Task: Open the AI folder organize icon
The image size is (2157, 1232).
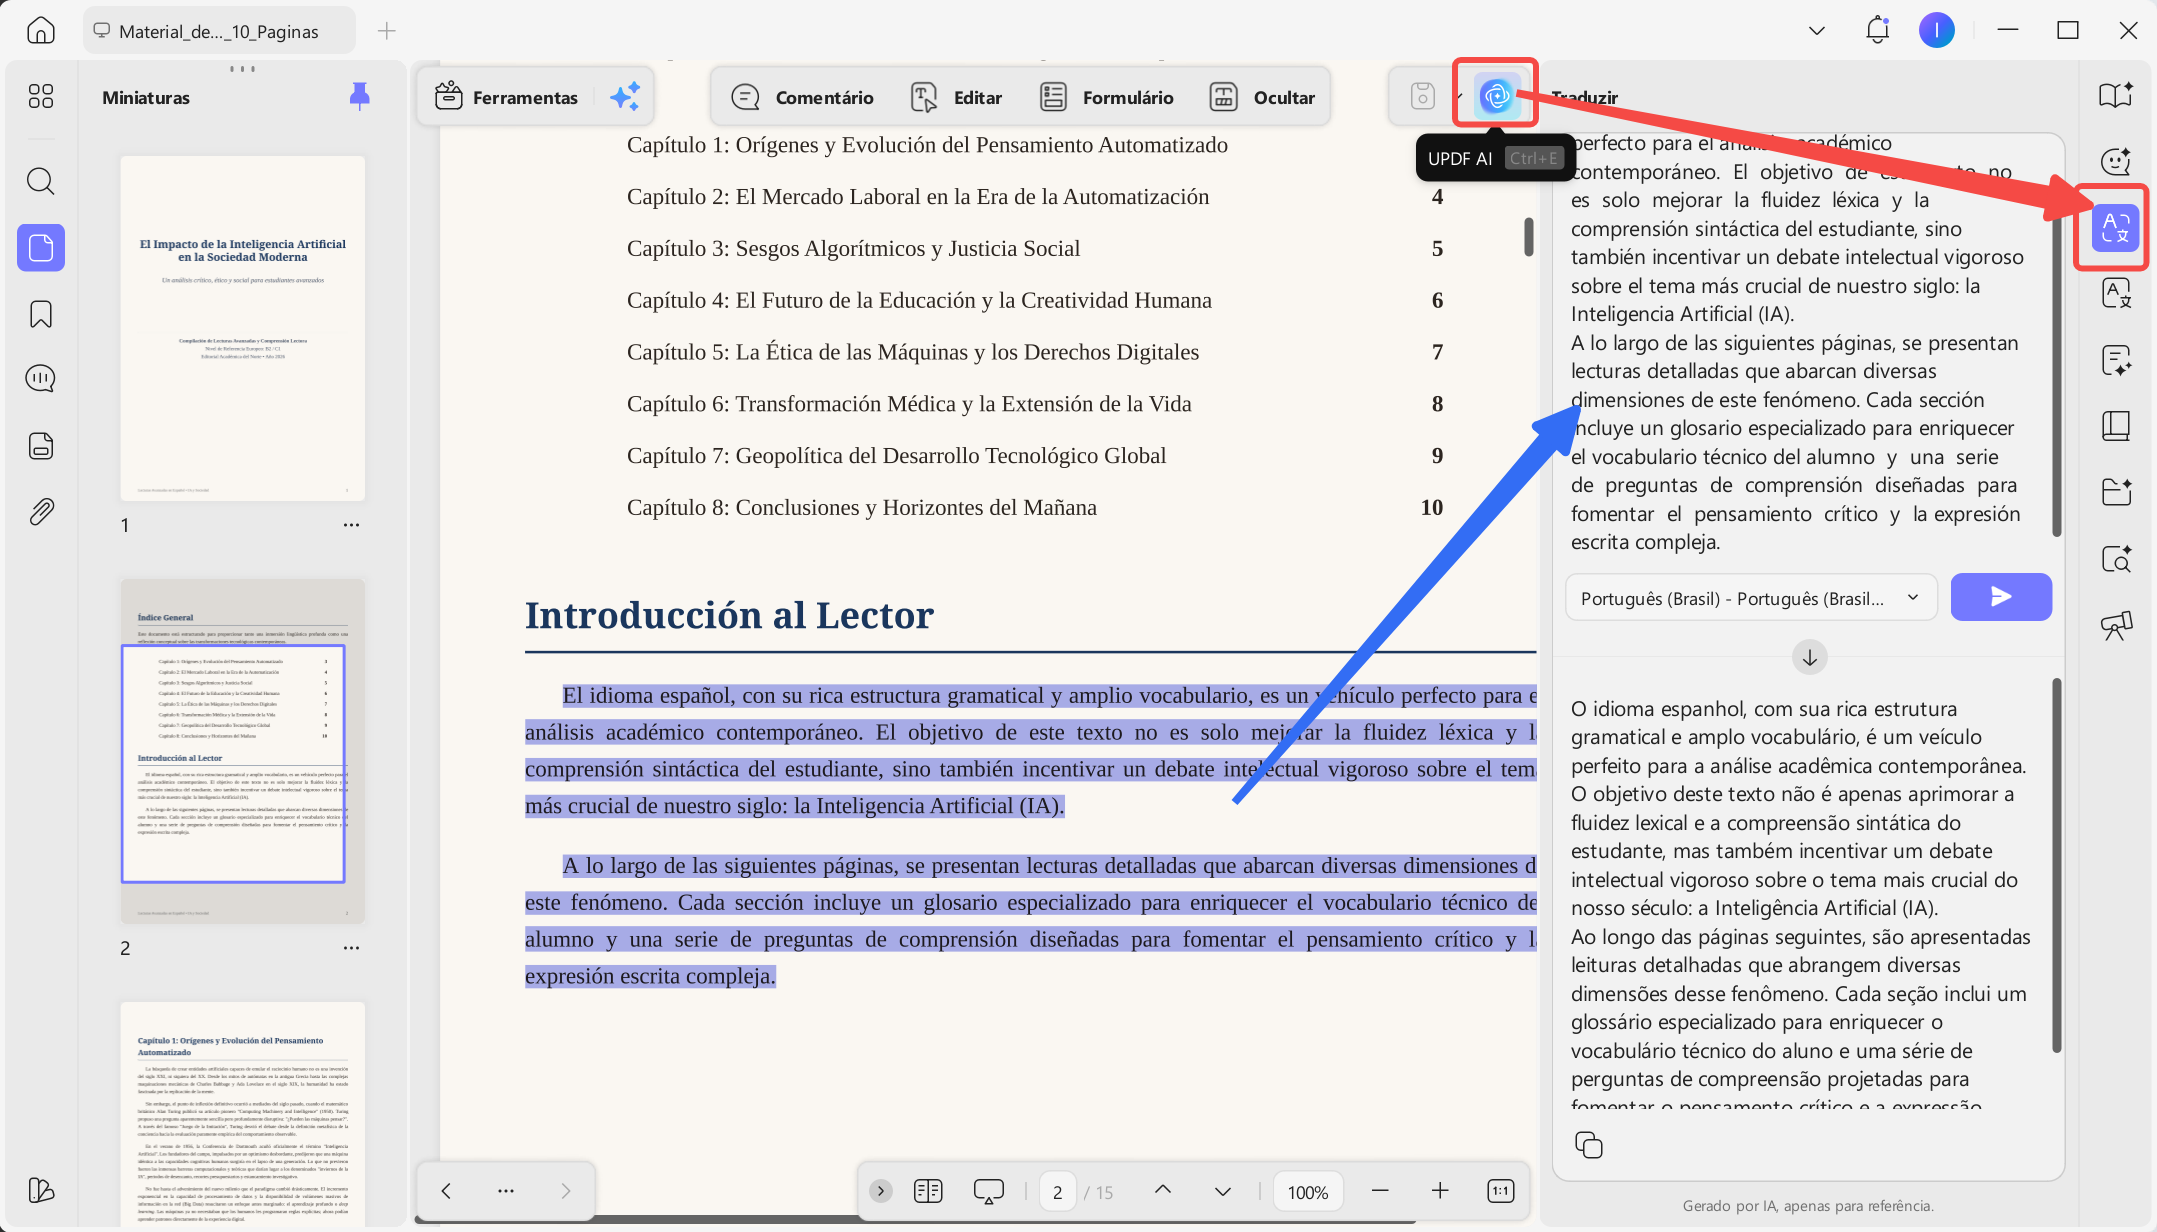Action: (x=2116, y=492)
